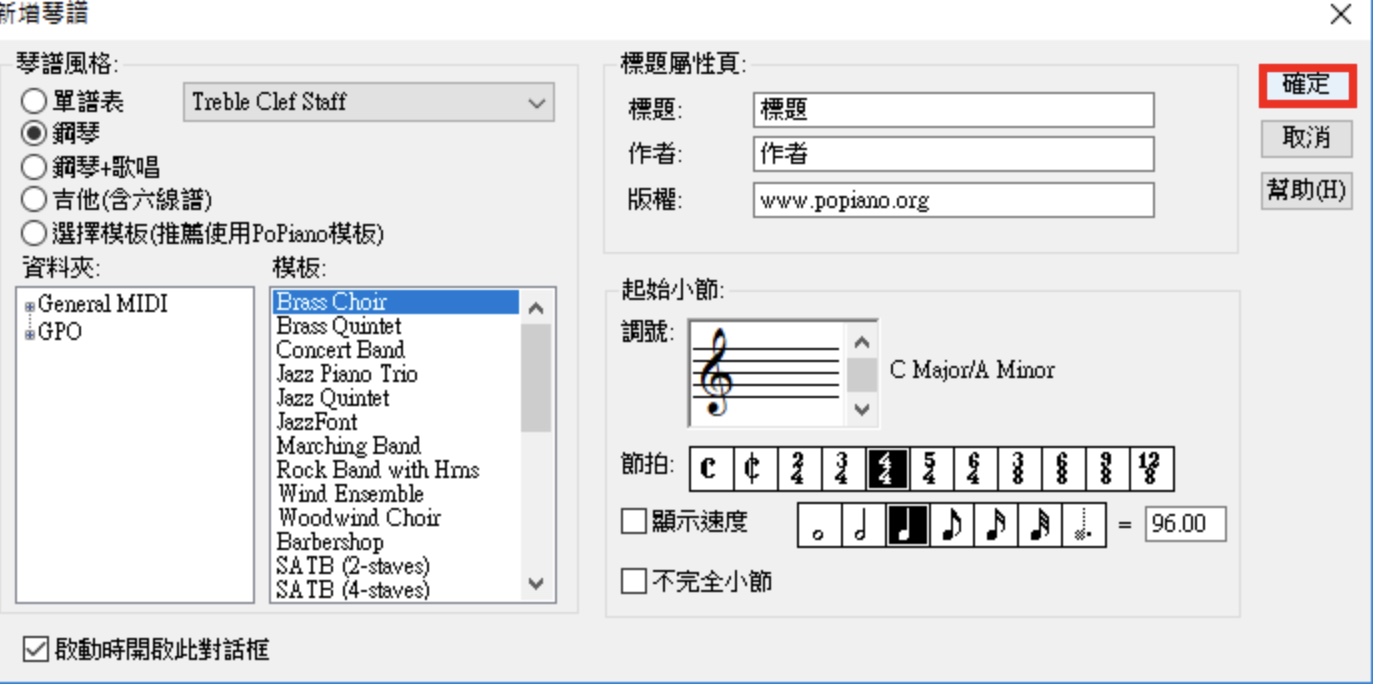Screen dimensions: 1388x694
Task: Click the 標題 input field
Action: point(954,110)
